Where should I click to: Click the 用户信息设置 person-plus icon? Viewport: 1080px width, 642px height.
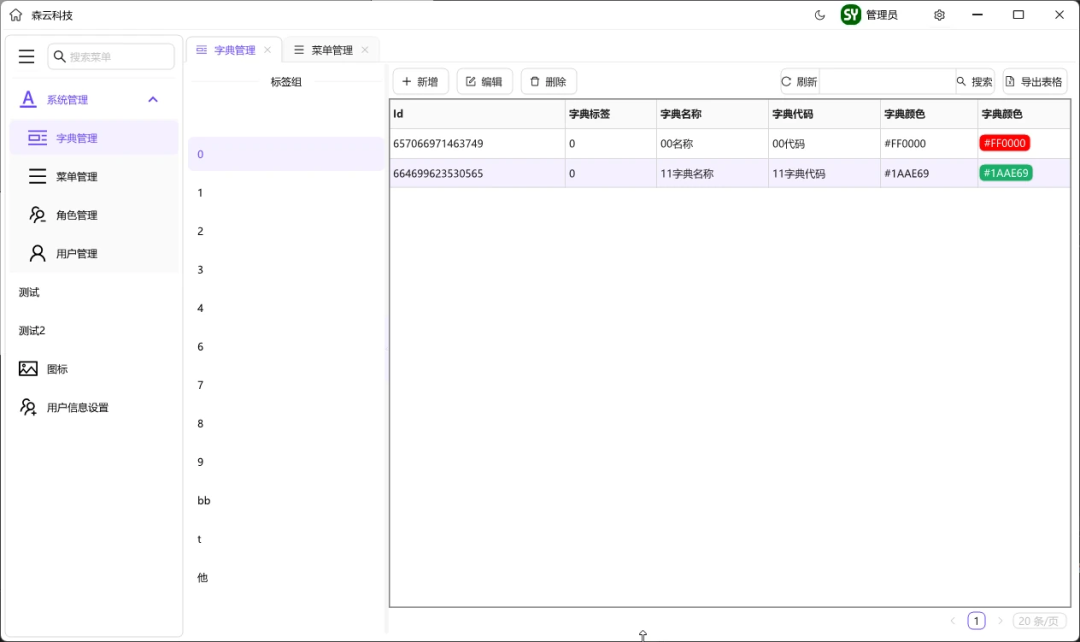click(x=28, y=407)
